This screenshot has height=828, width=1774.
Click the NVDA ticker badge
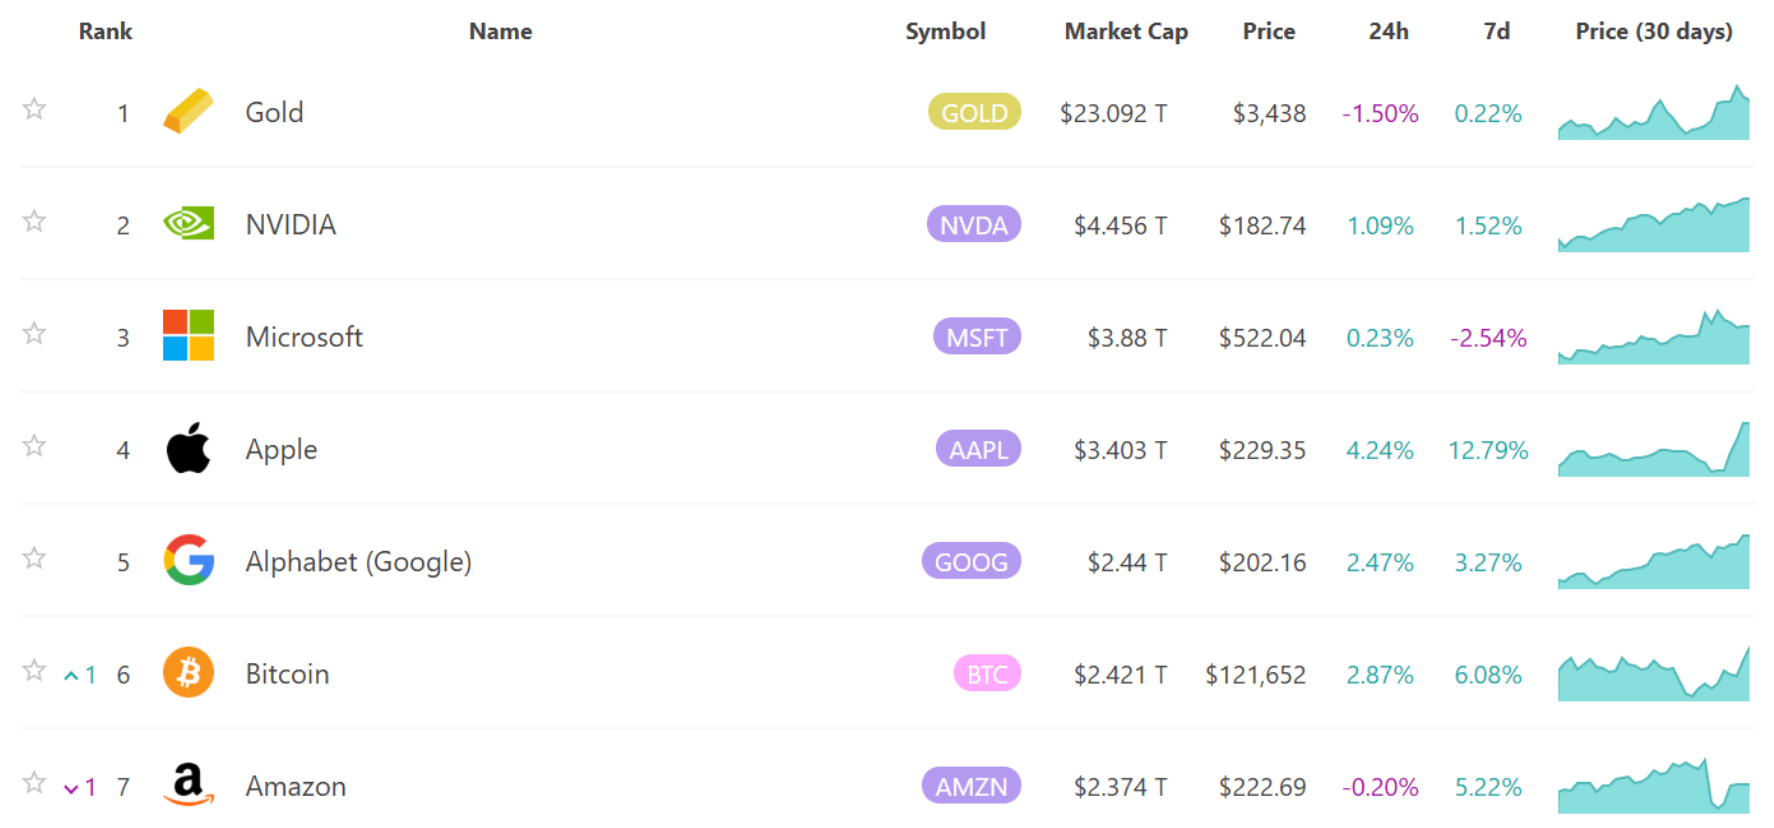coord(974,224)
